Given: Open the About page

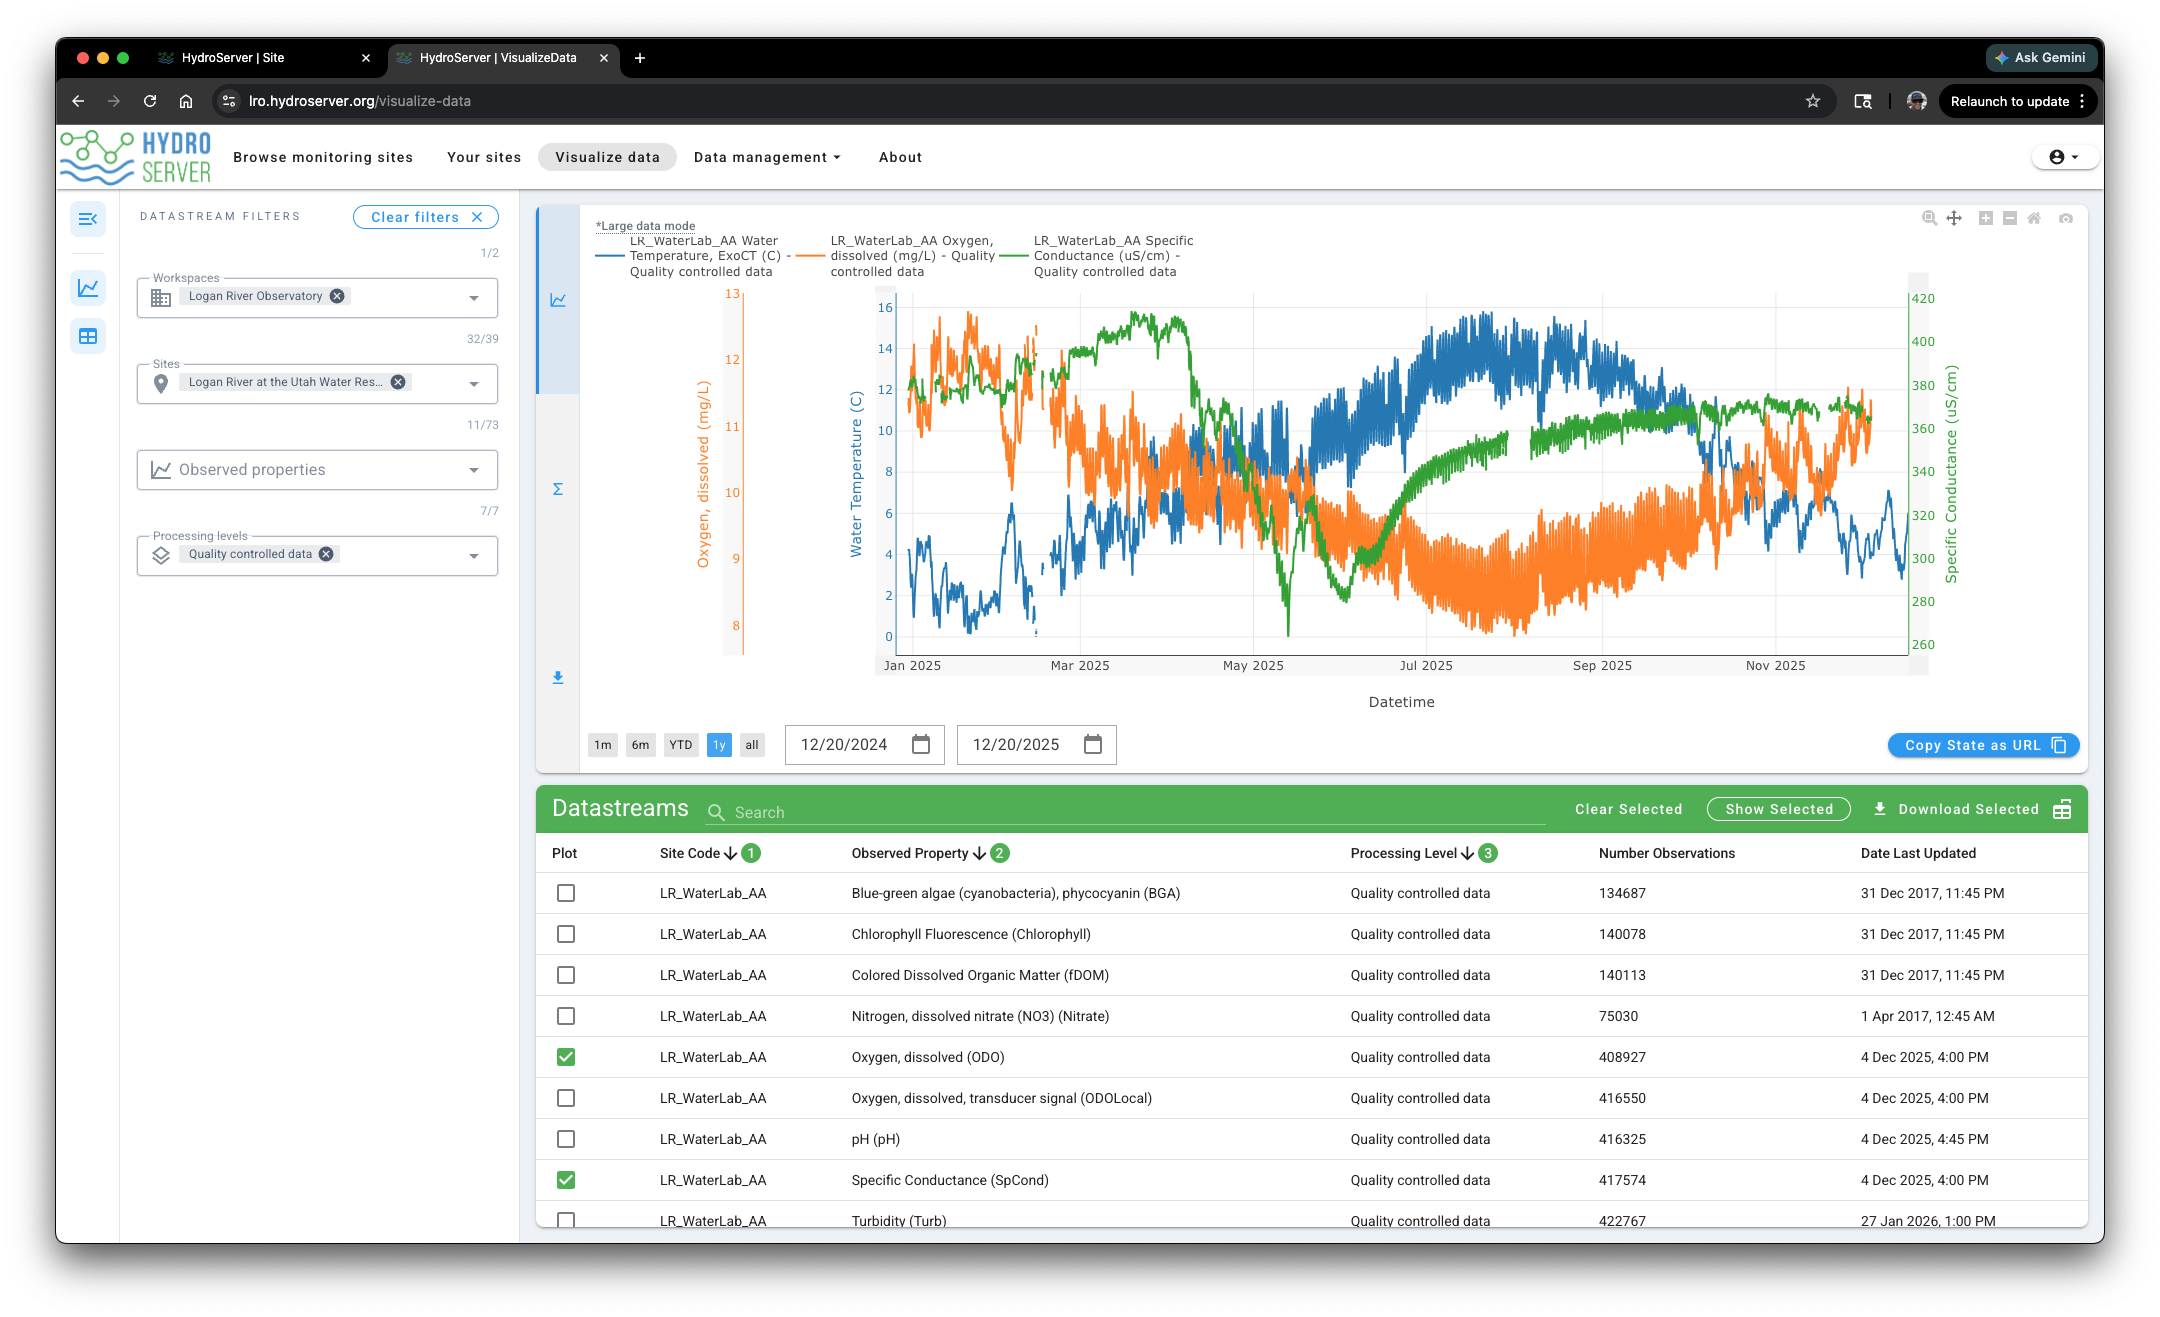Looking at the screenshot, I should point(900,157).
